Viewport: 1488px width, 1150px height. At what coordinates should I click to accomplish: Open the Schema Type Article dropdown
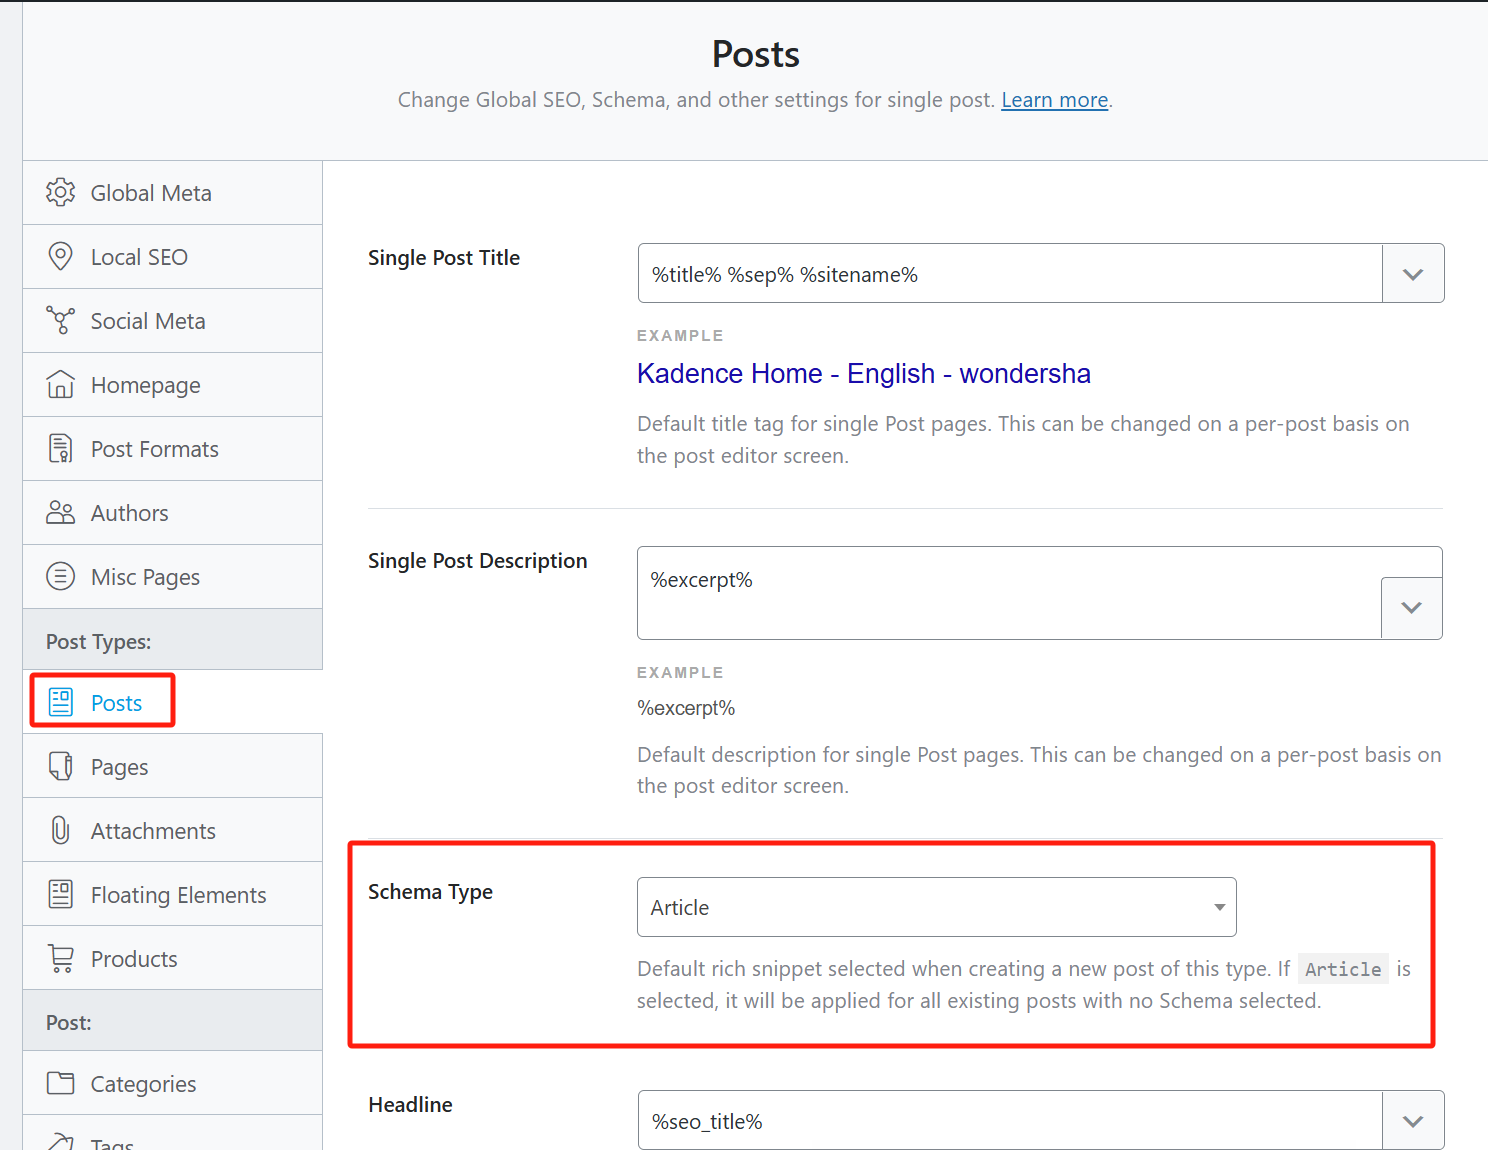coord(936,908)
